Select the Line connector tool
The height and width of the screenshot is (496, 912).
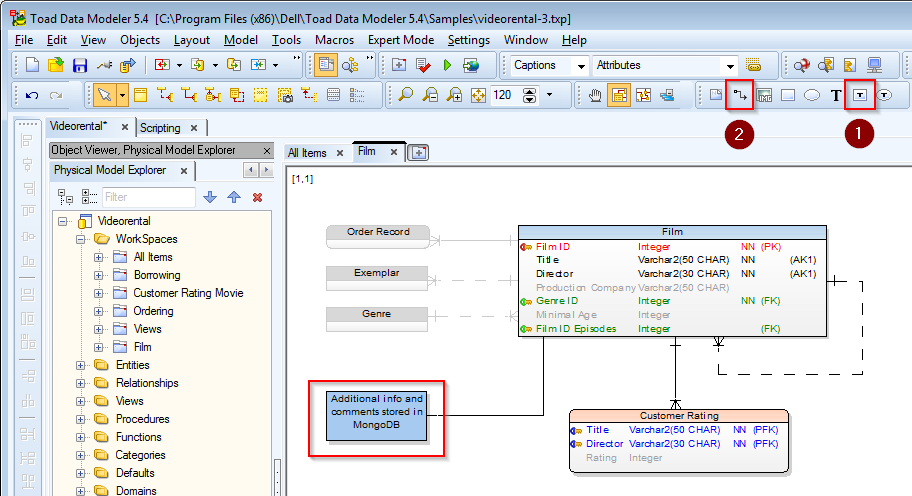coord(740,95)
